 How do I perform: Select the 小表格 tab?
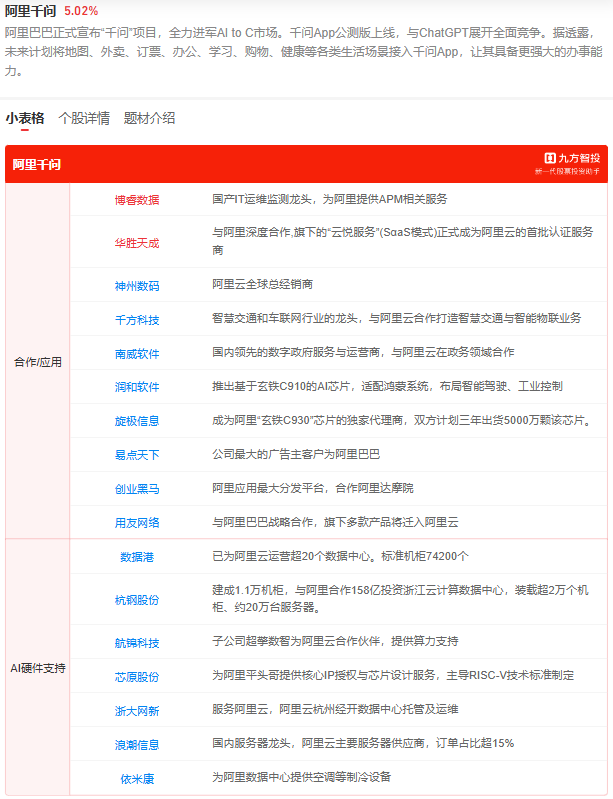(25, 118)
